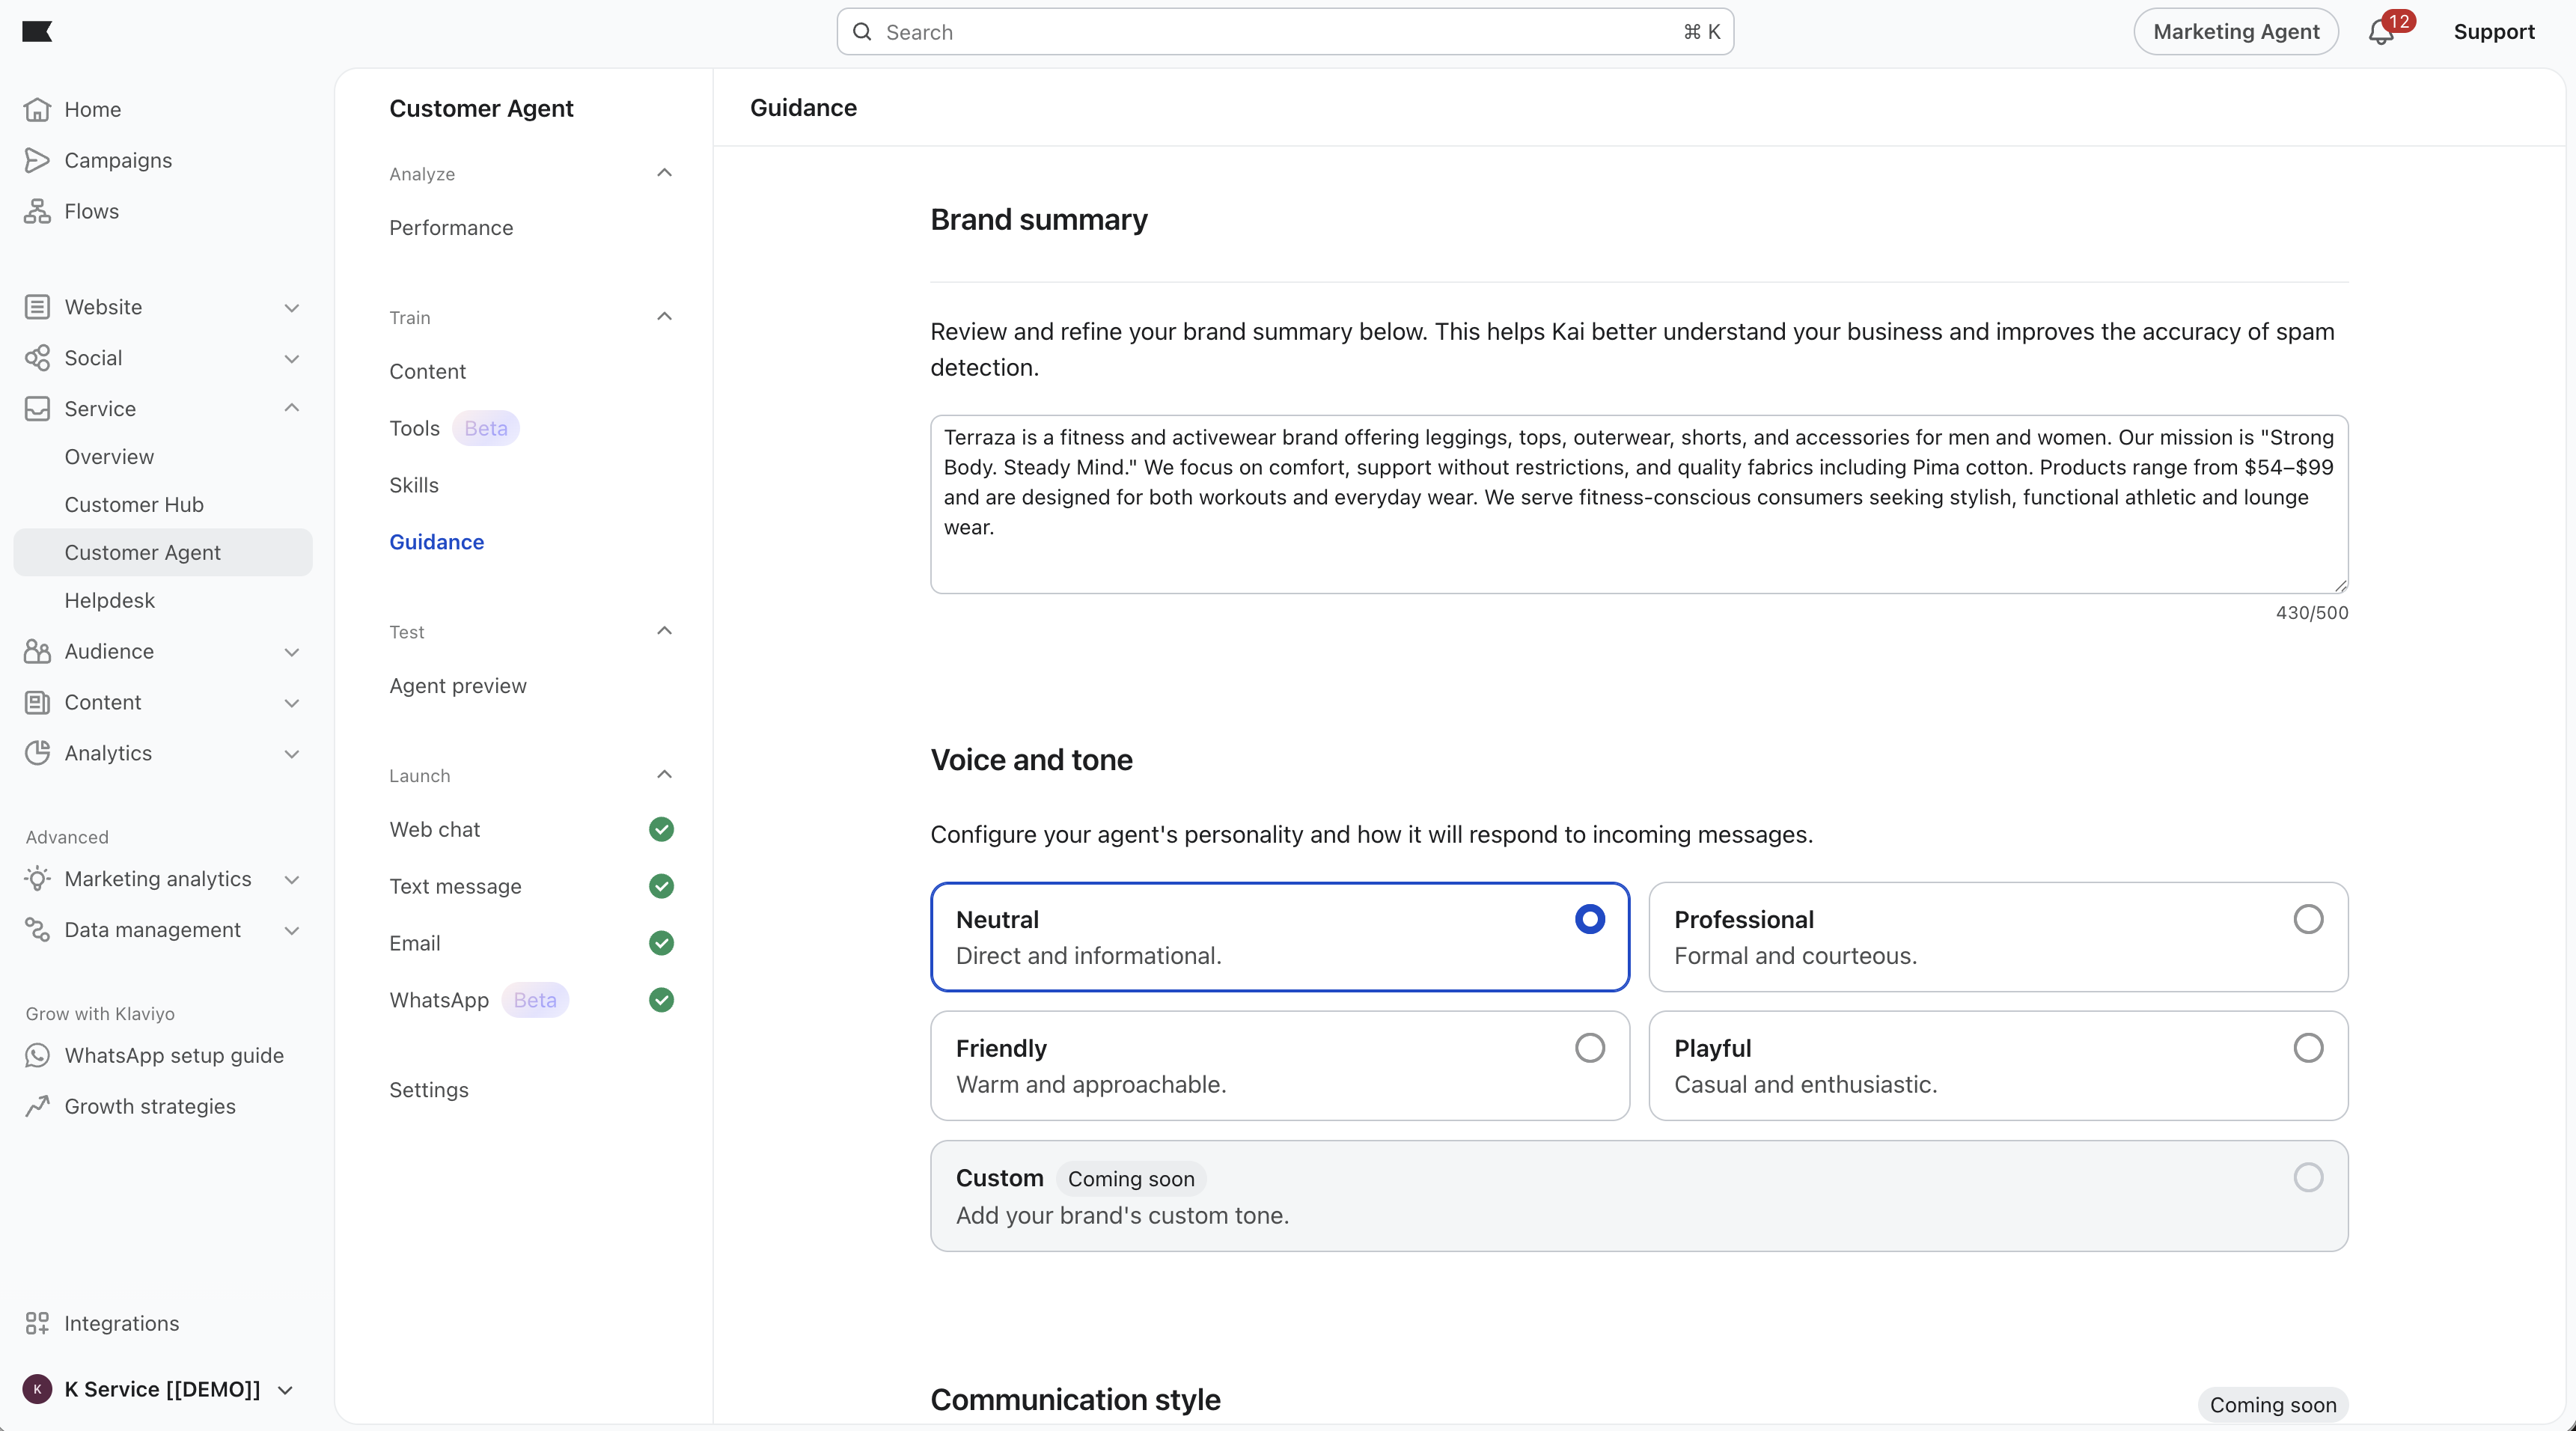Click the Marketing Agent button
This screenshot has height=1431, width=2576.
click(2235, 32)
